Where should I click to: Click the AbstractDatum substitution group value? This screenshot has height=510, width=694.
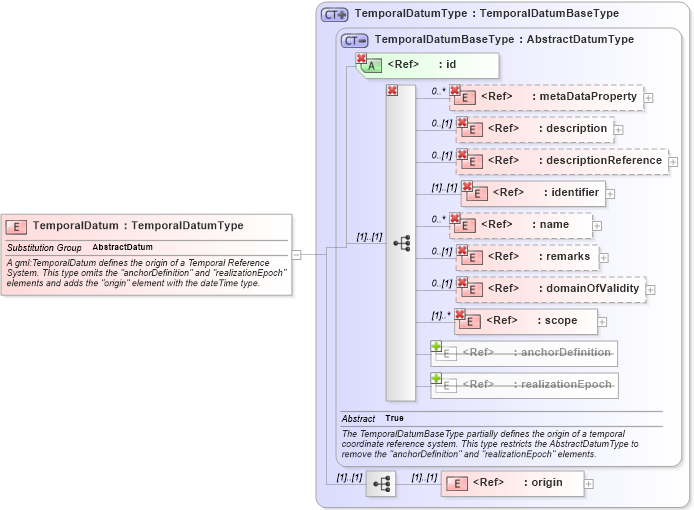[x=123, y=247]
